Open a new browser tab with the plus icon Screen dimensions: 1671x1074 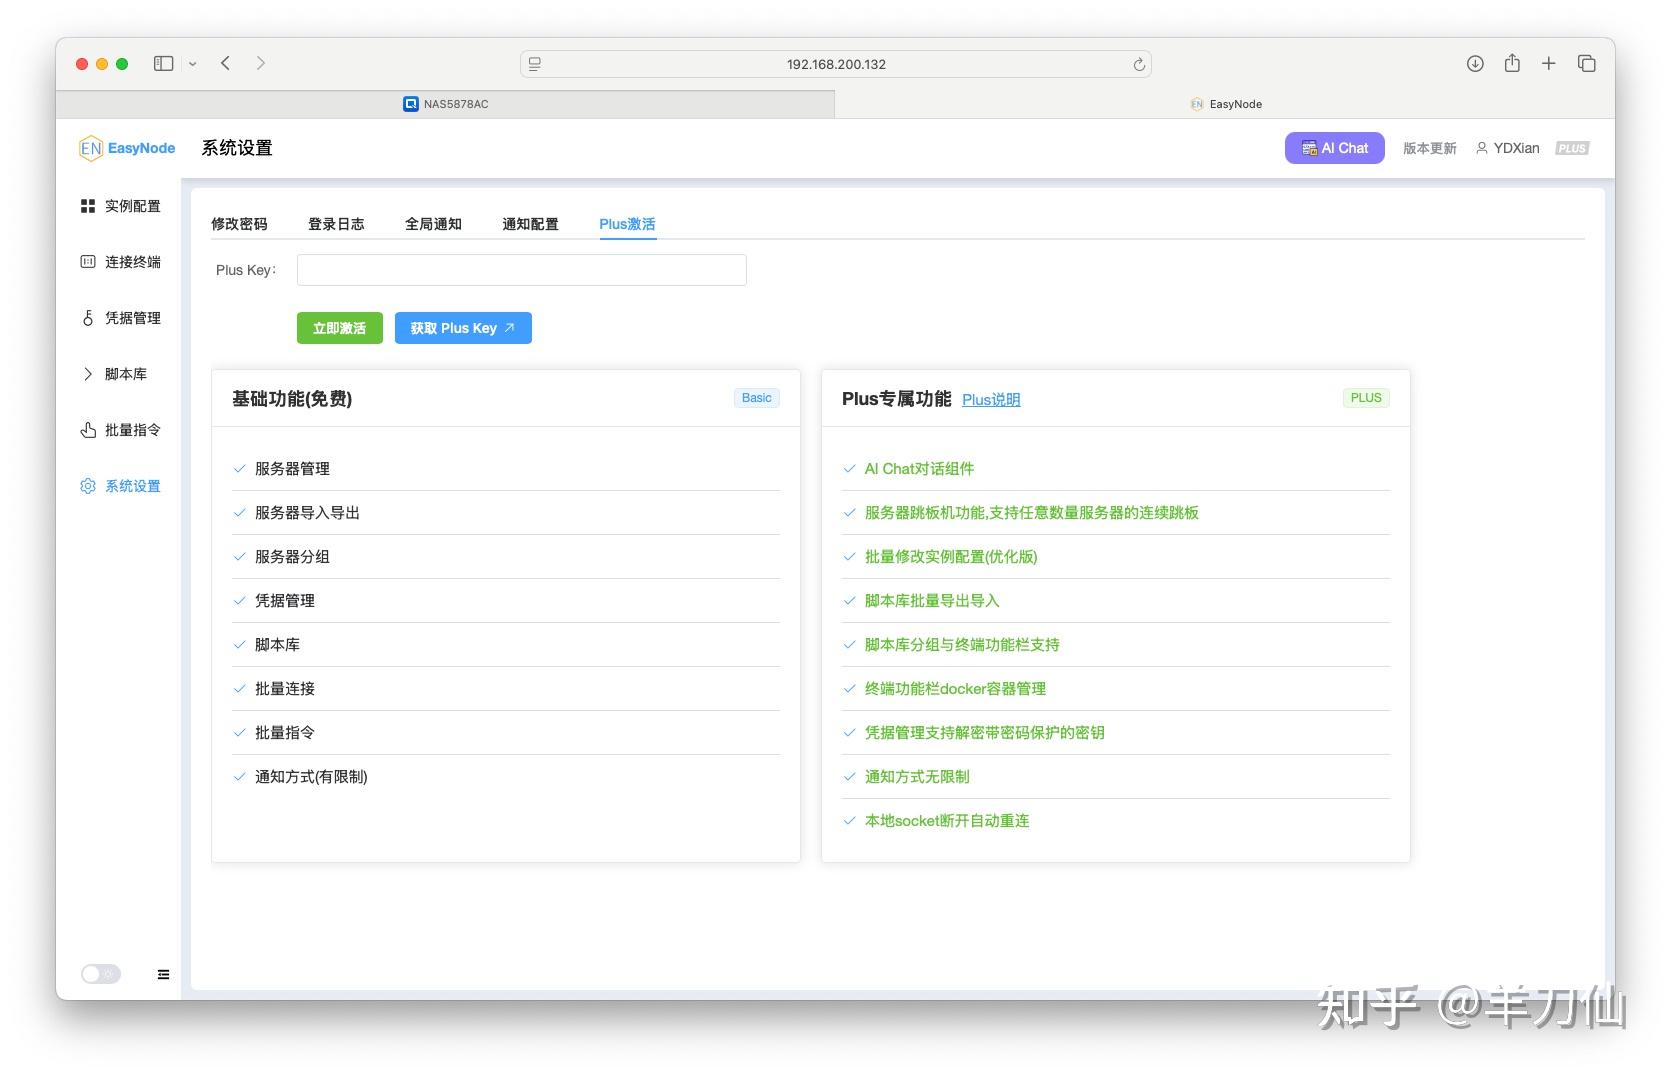point(1548,63)
